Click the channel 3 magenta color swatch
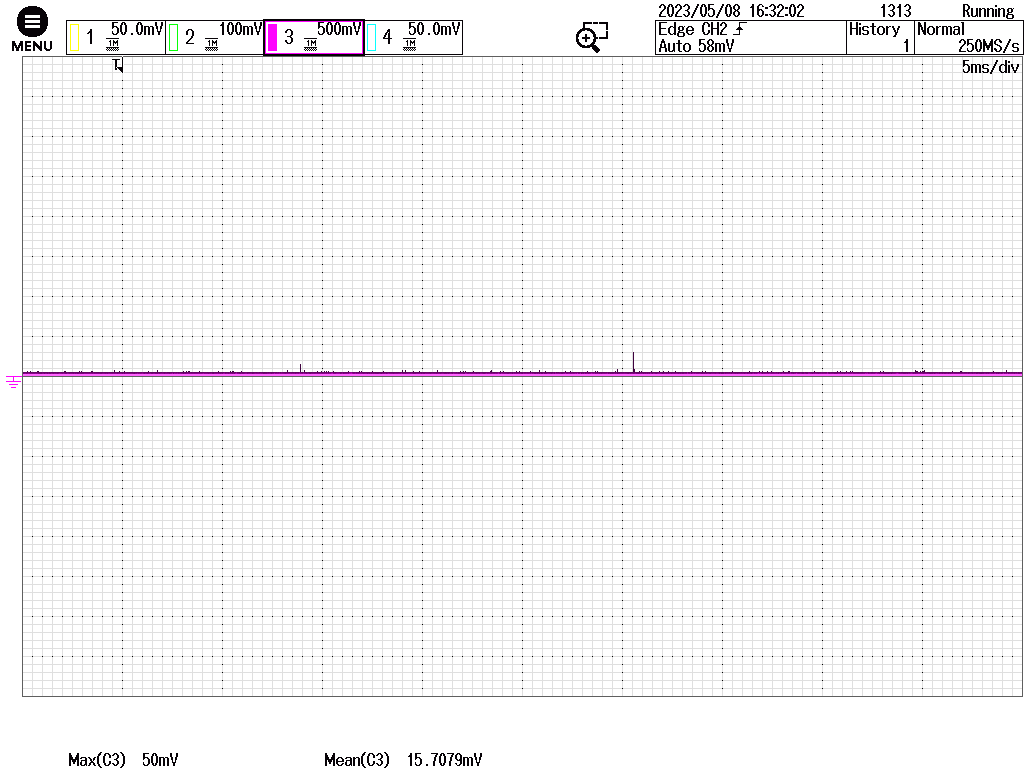 click(272, 38)
